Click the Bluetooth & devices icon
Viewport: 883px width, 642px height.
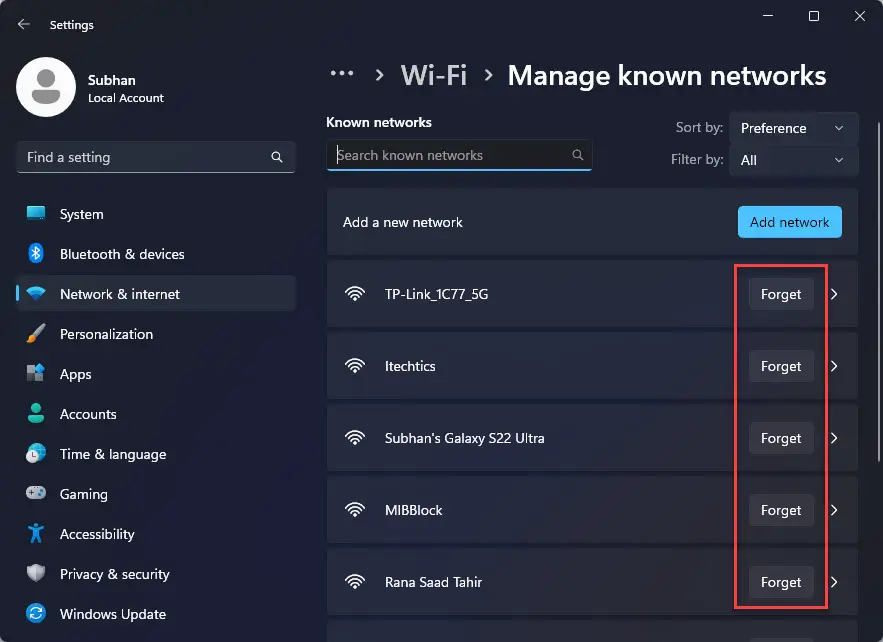[x=36, y=253]
